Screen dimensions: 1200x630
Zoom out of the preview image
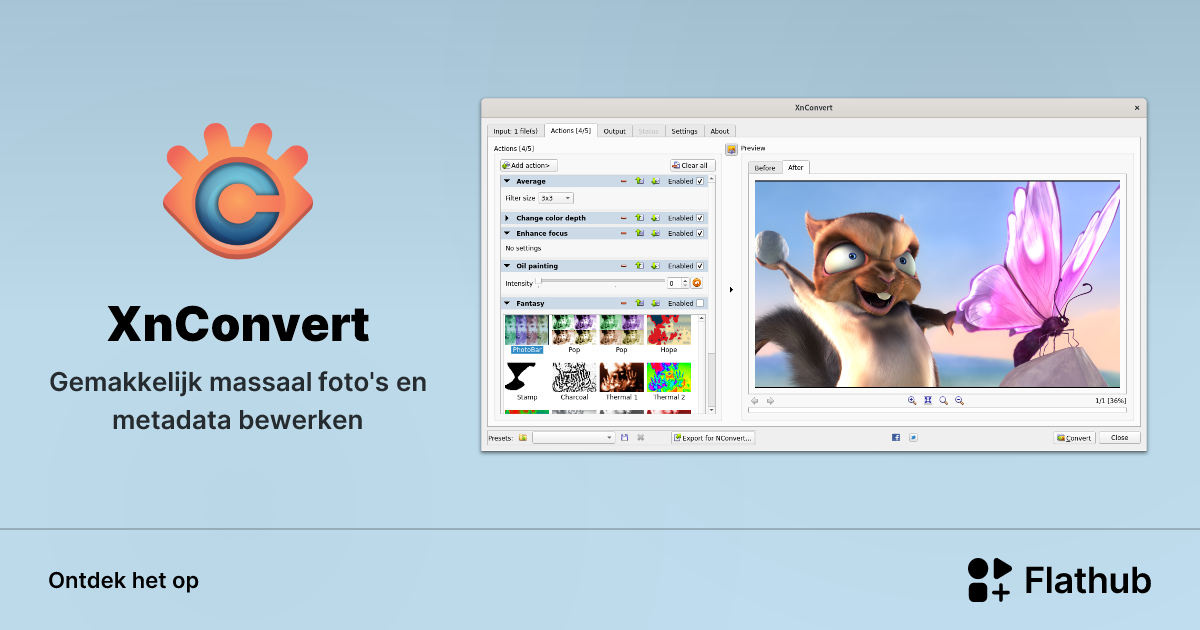point(959,400)
